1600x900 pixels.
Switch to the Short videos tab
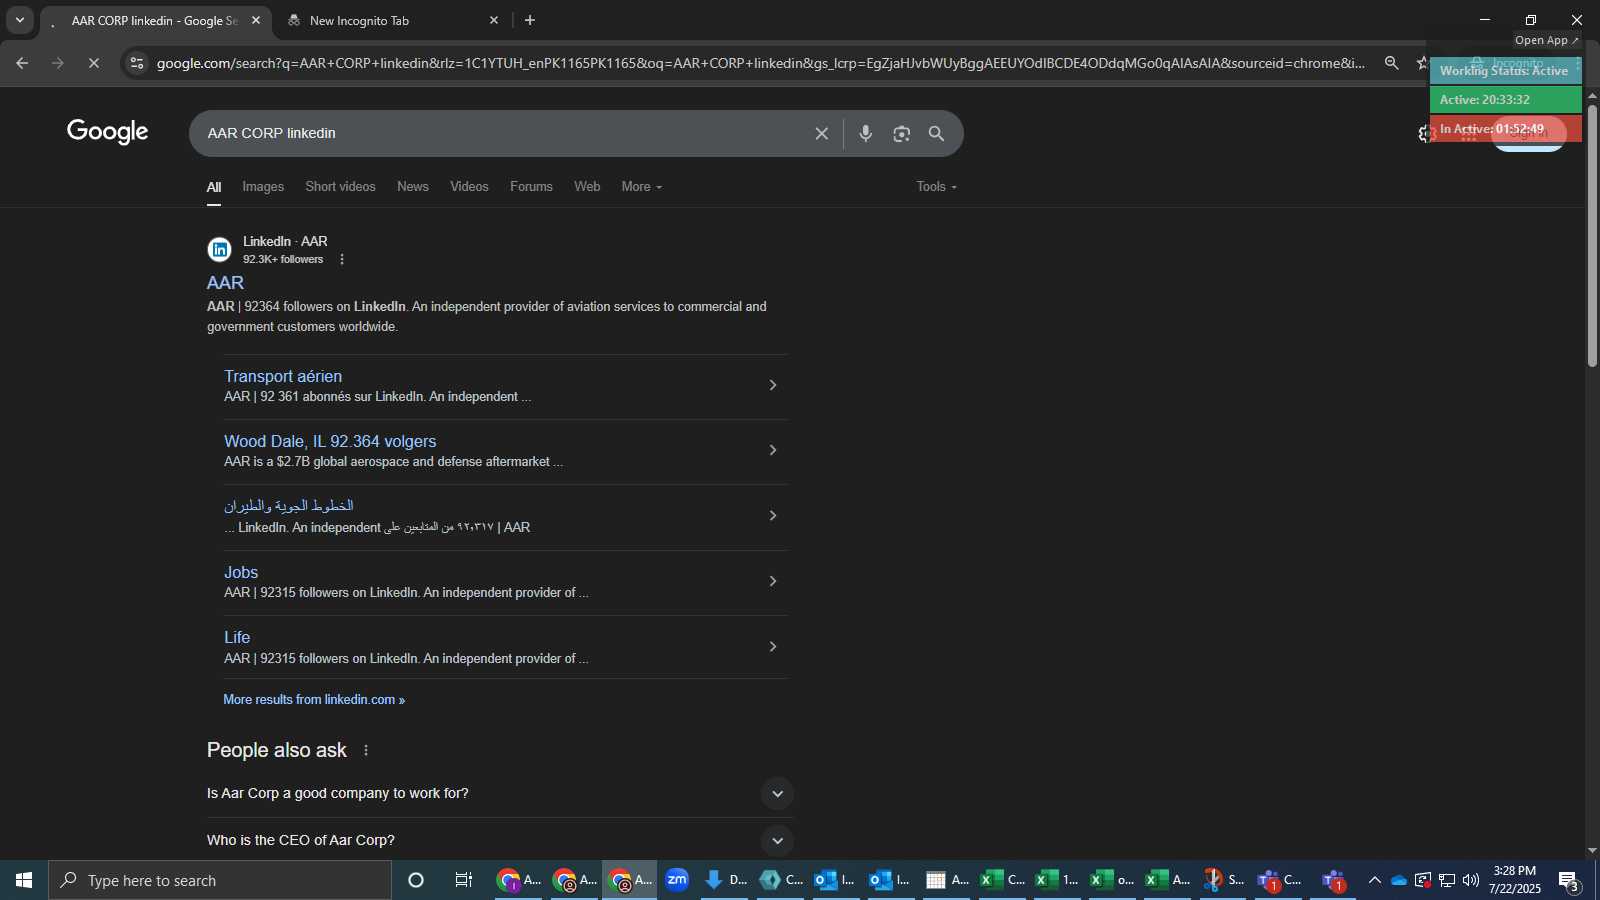click(x=340, y=187)
